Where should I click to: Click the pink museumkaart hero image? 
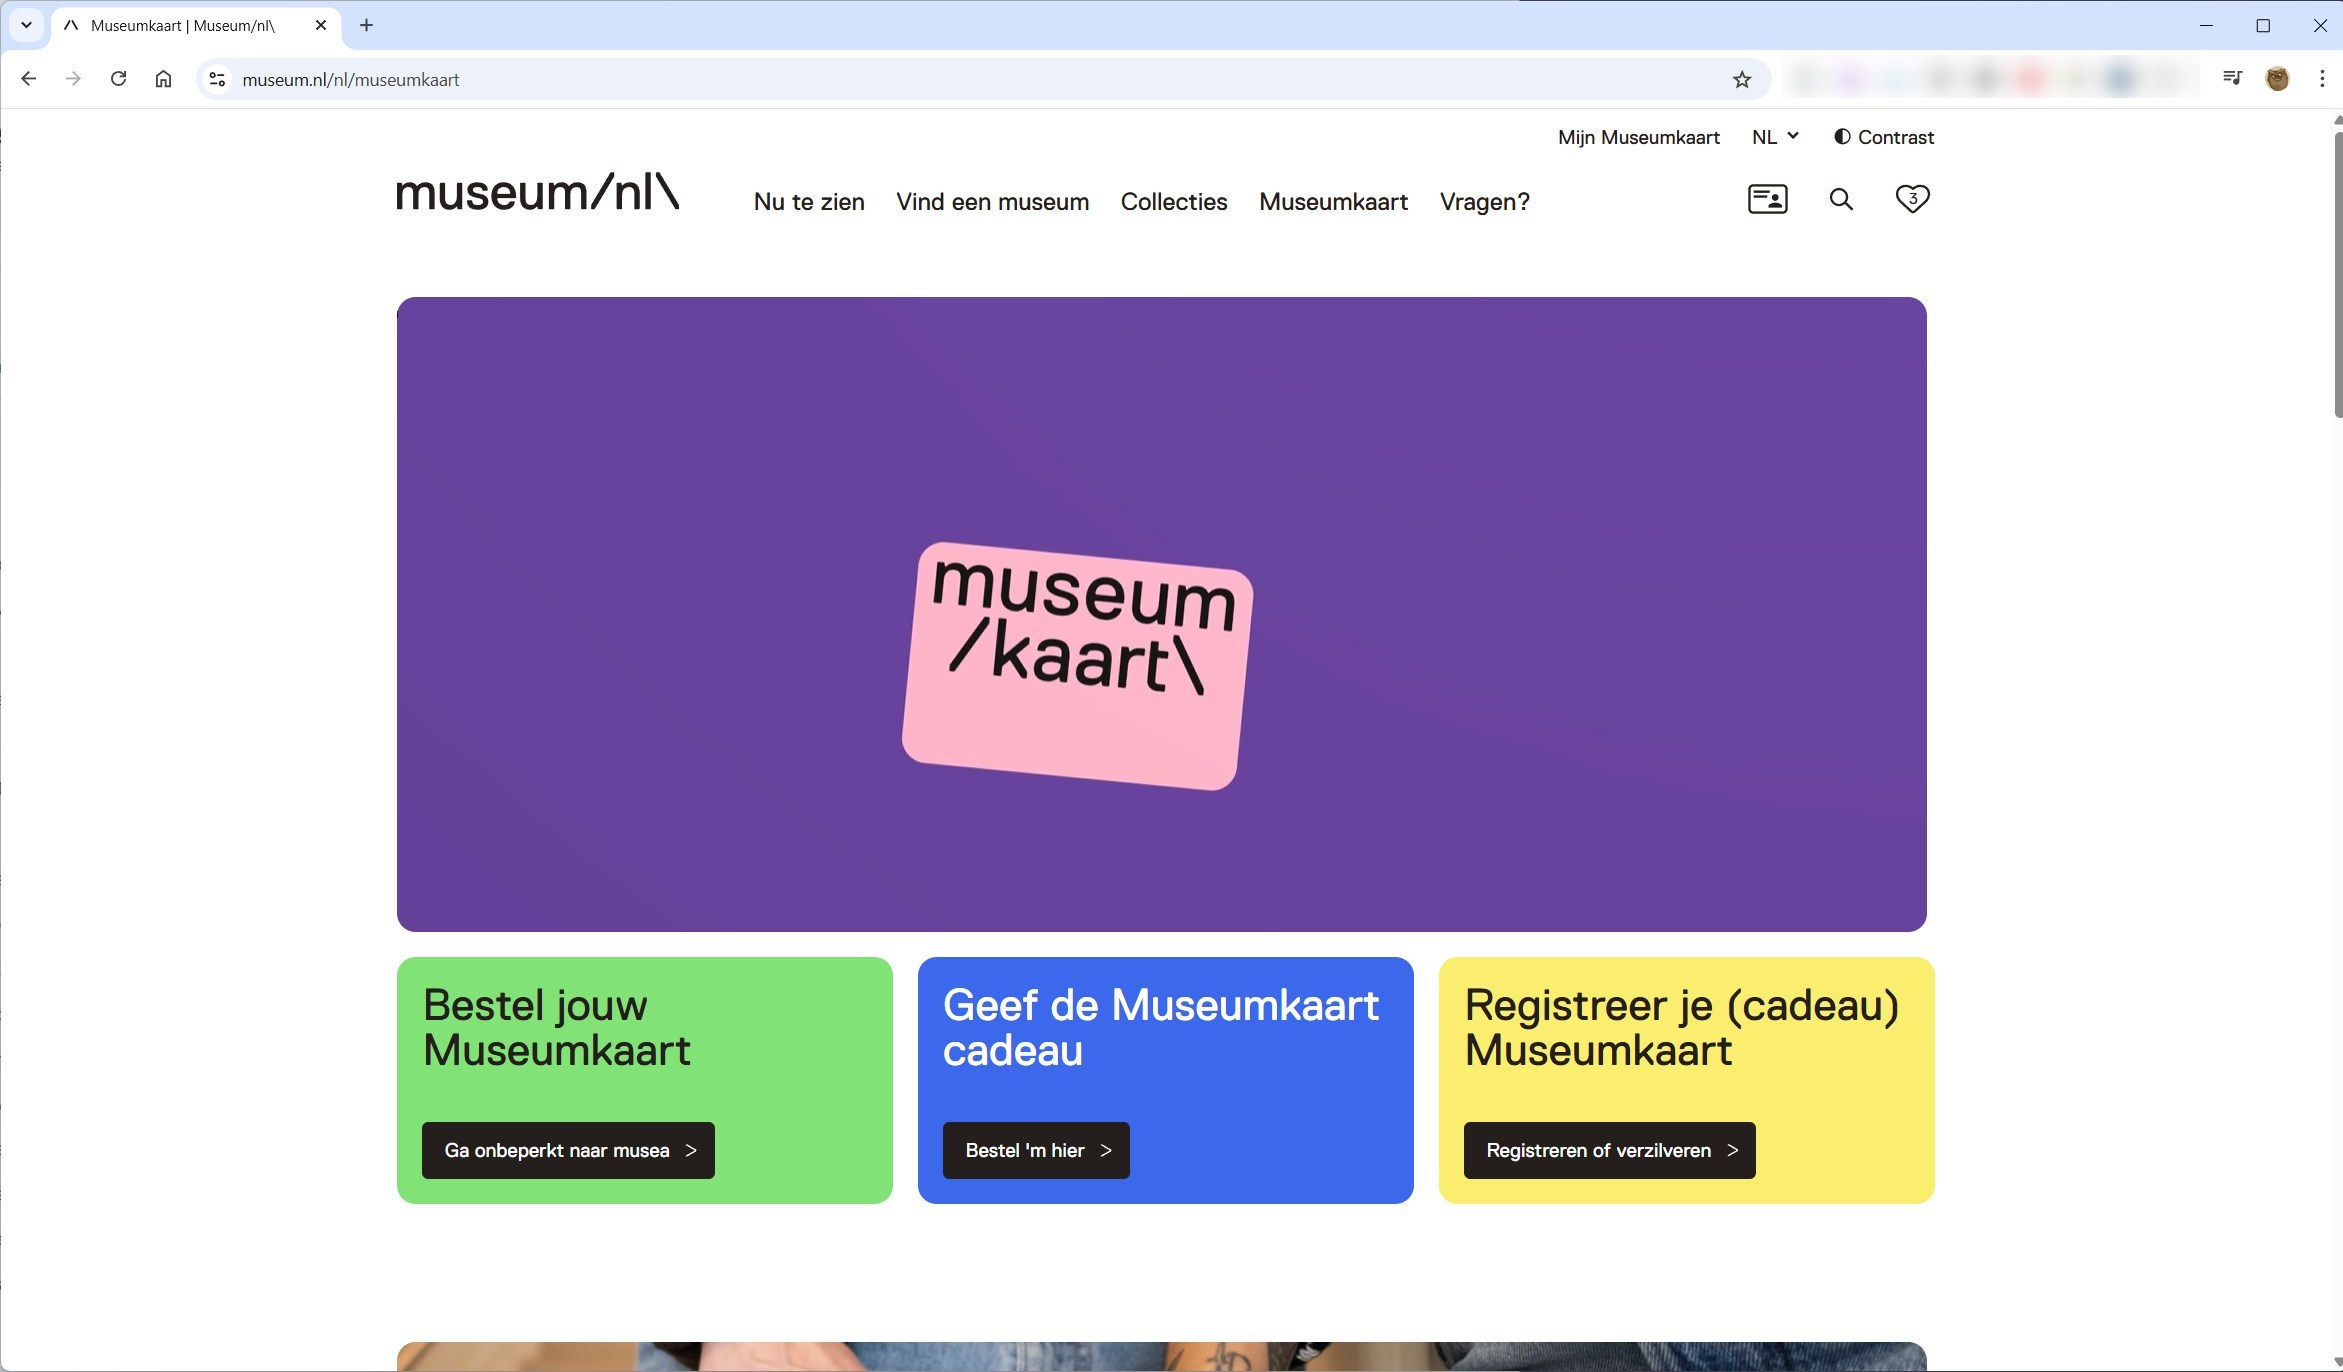pyautogui.click(x=1077, y=666)
